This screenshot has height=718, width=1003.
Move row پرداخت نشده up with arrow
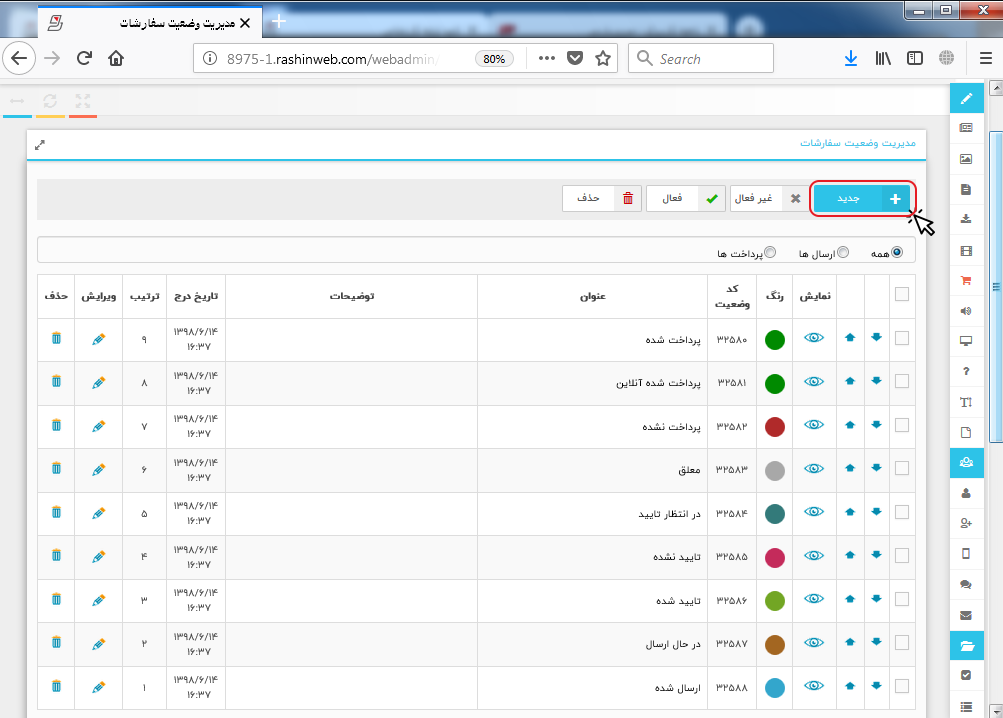click(850, 425)
